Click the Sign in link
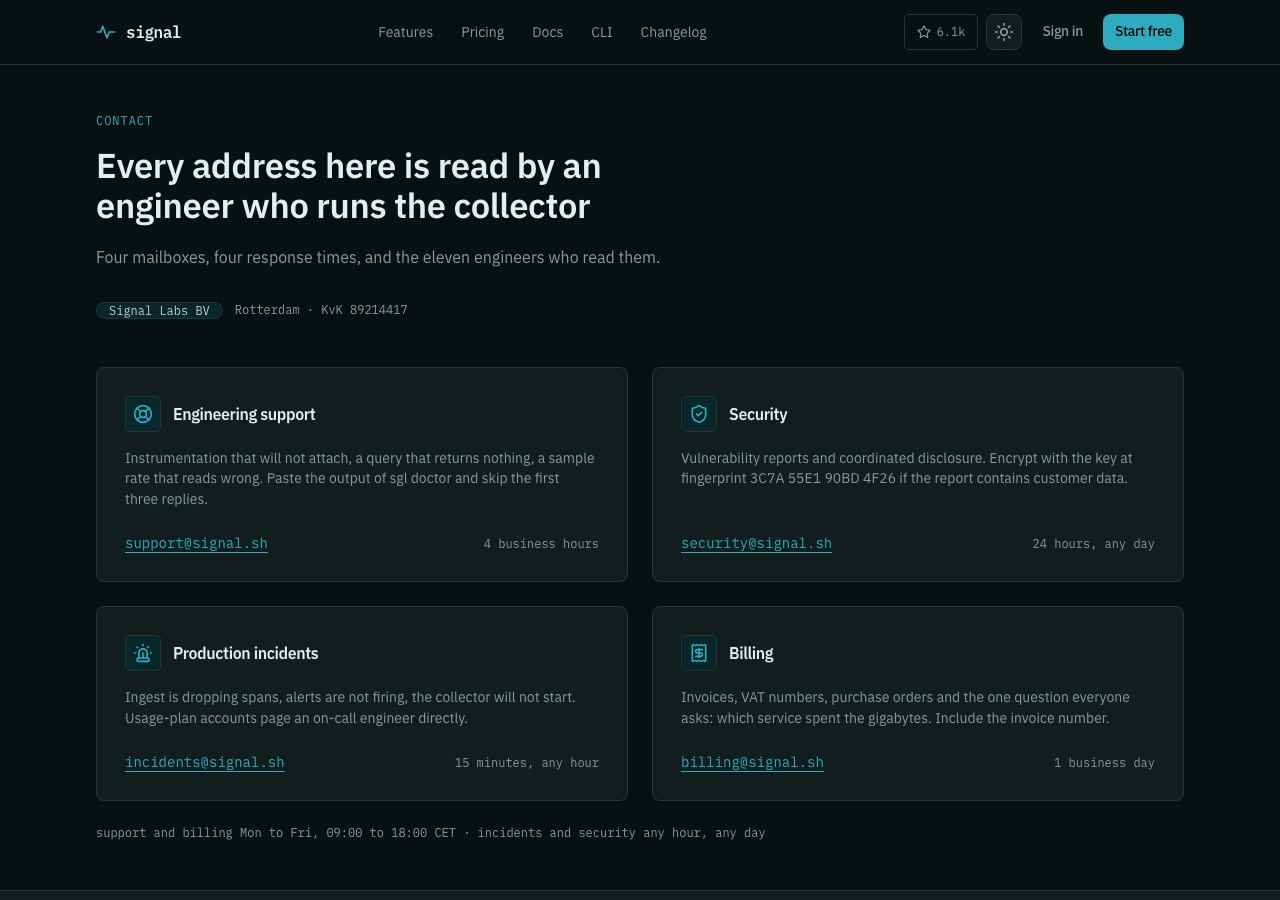Viewport: 1280px width, 900px height. (1062, 32)
